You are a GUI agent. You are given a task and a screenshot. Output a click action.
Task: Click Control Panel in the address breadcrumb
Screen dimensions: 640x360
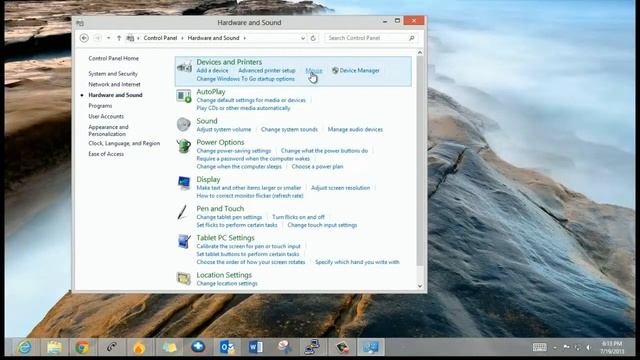pyautogui.click(x=160, y=38)
